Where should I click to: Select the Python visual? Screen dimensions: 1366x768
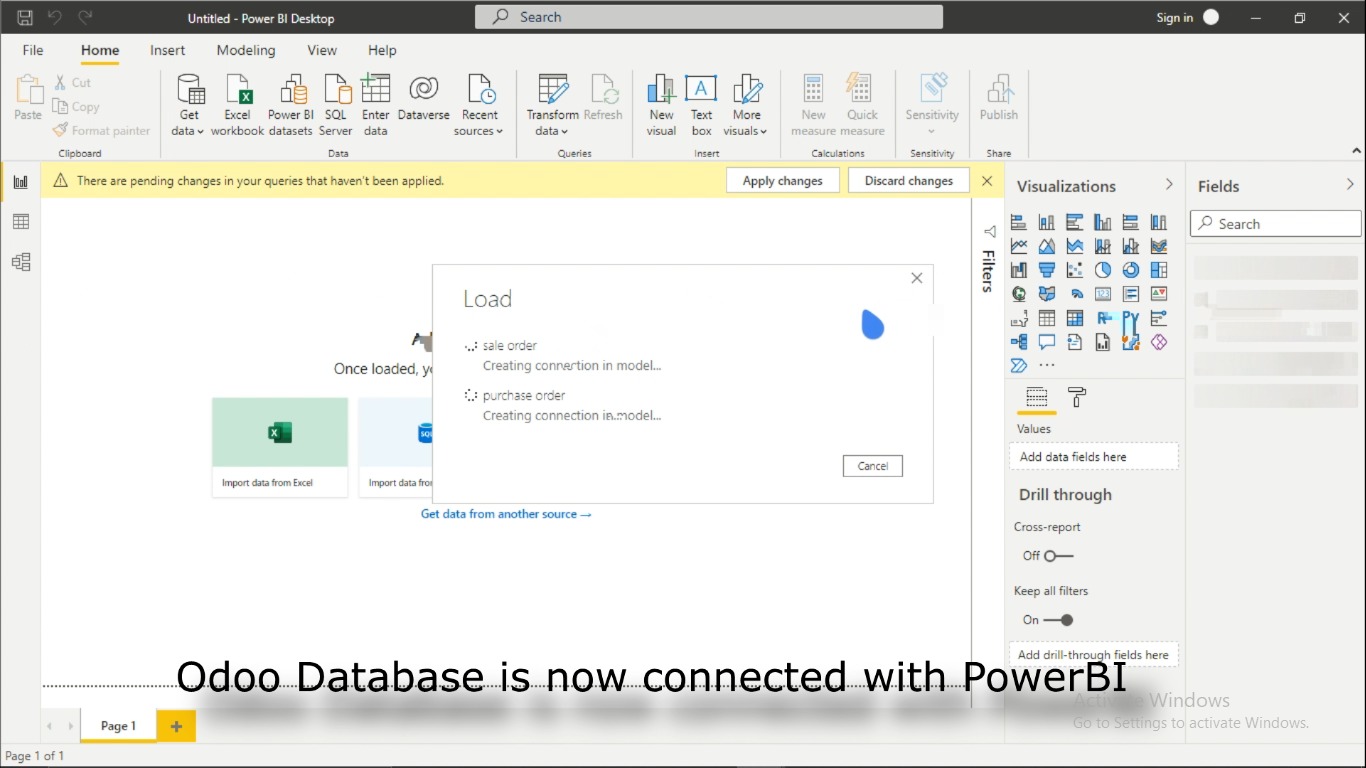pos(1131,318)
